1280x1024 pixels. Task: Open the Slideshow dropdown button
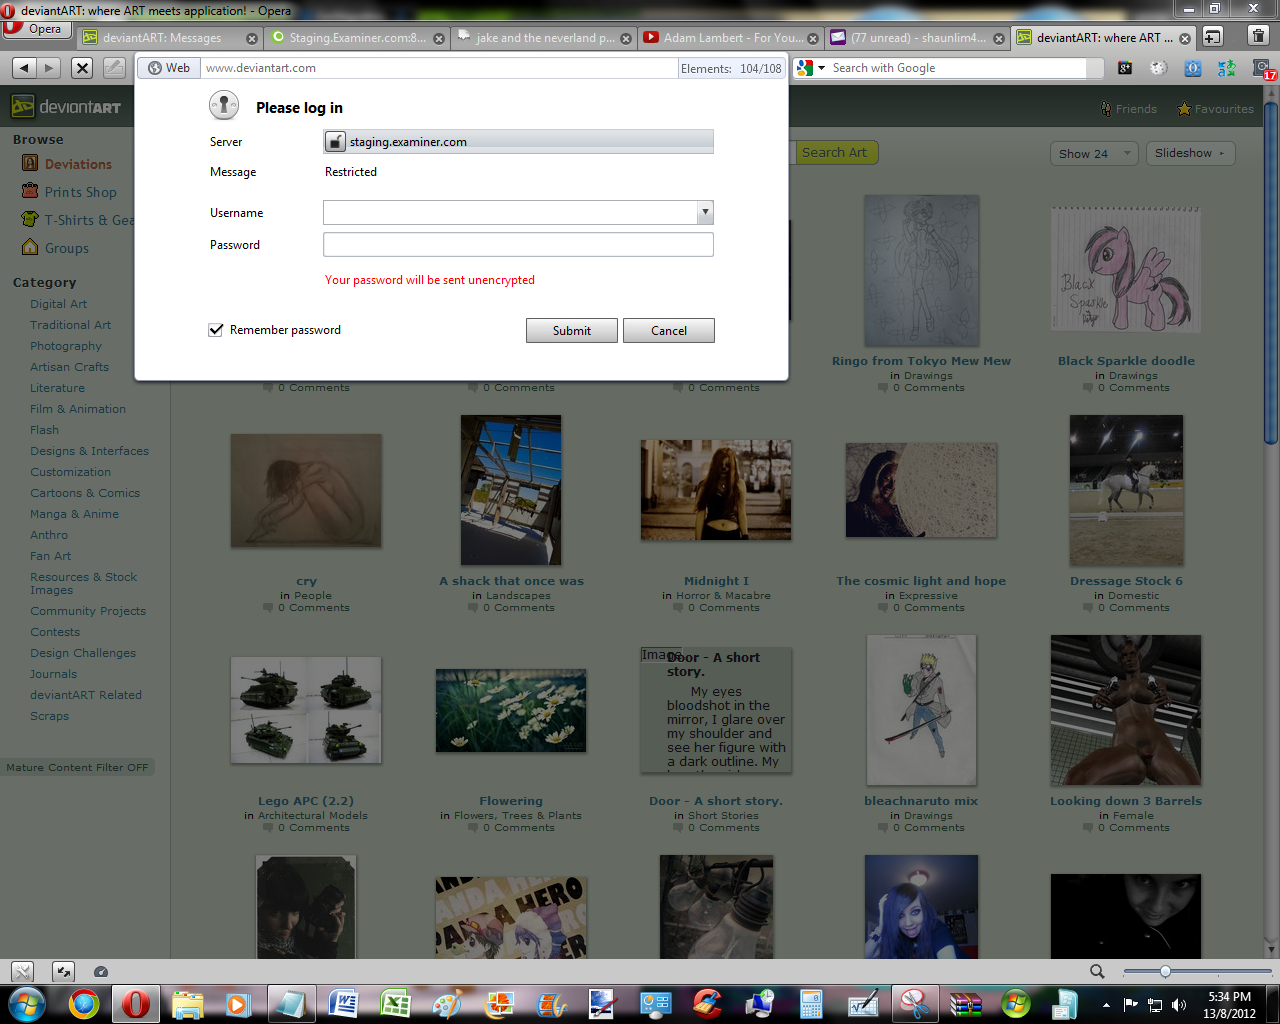coord(1190,153)
